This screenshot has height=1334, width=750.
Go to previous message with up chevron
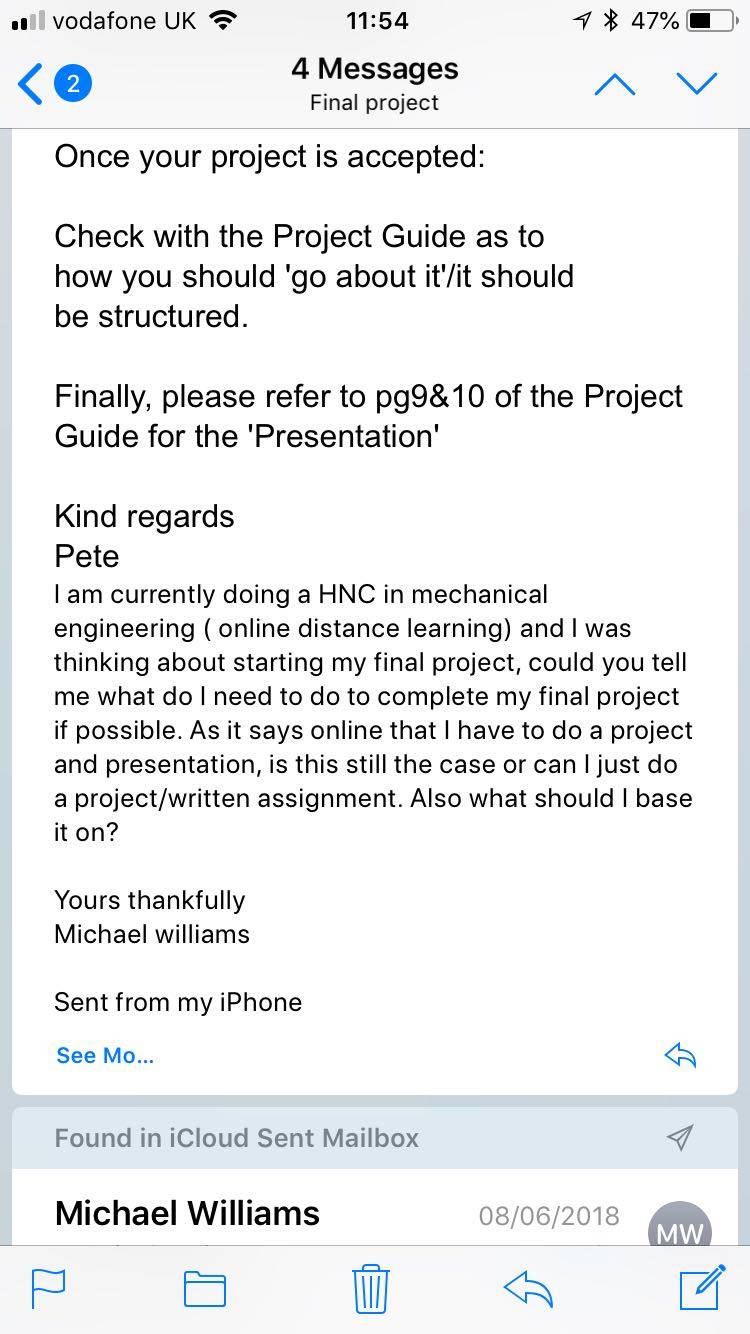[614, 85]
